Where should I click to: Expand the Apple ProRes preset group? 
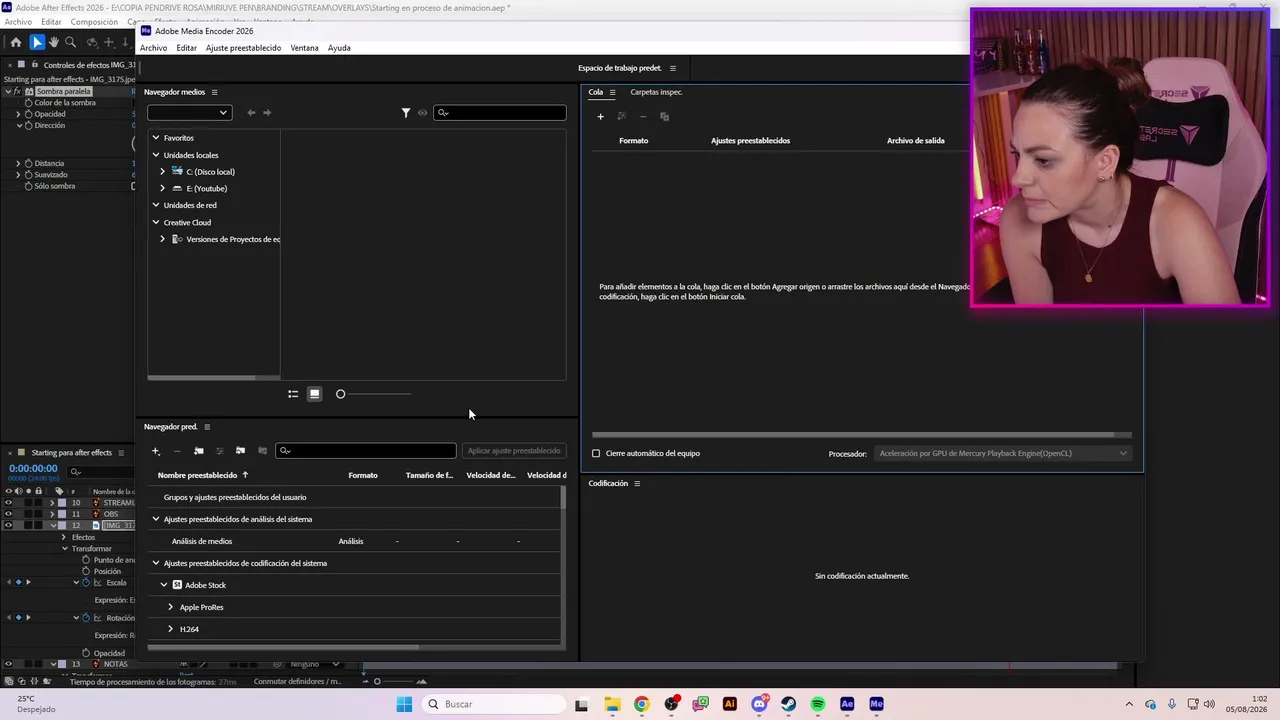tap(171, 607)
